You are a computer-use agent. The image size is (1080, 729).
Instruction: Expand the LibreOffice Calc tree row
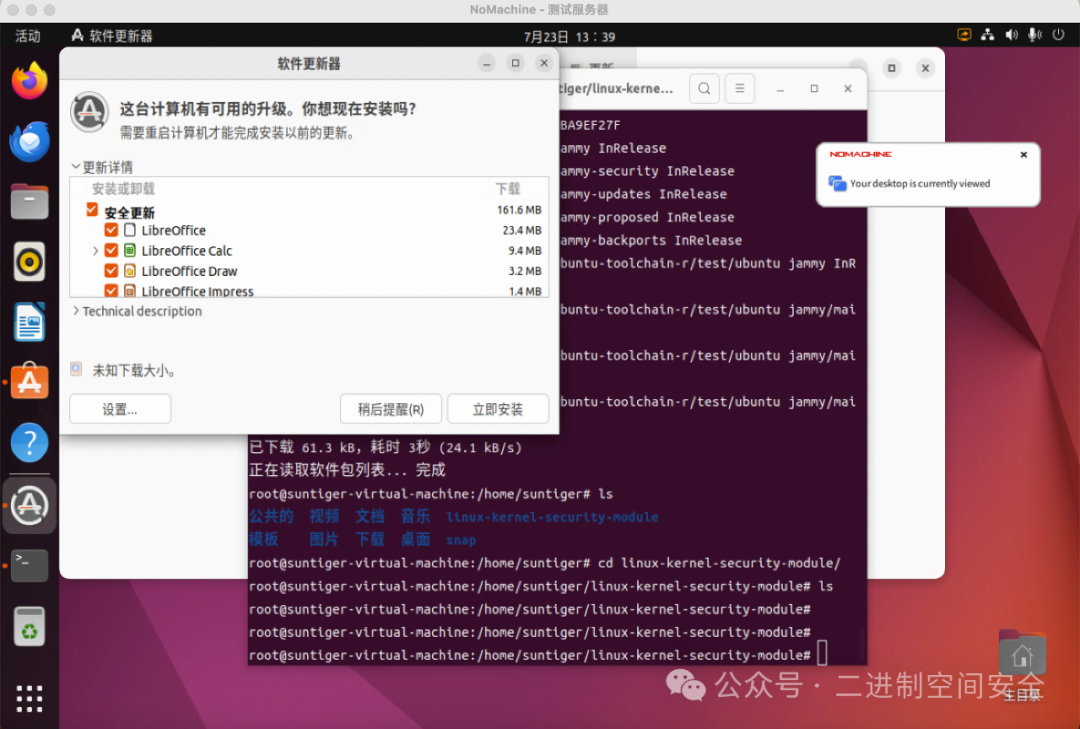tap(95, 251)
